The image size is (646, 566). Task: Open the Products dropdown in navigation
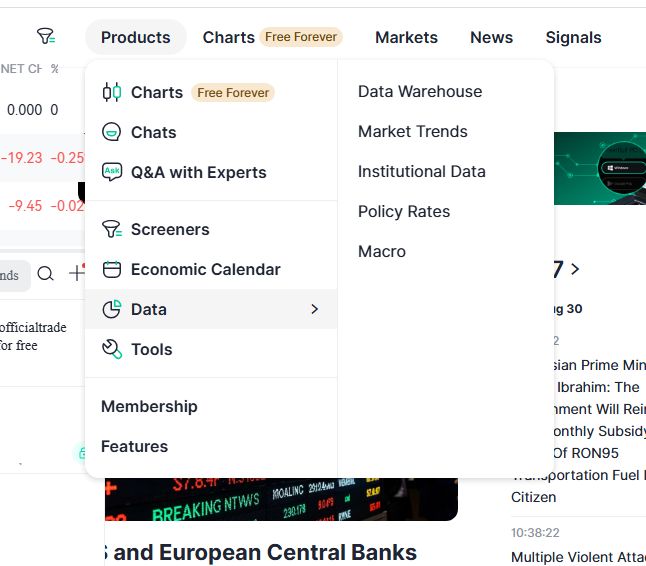pos(136,37)
